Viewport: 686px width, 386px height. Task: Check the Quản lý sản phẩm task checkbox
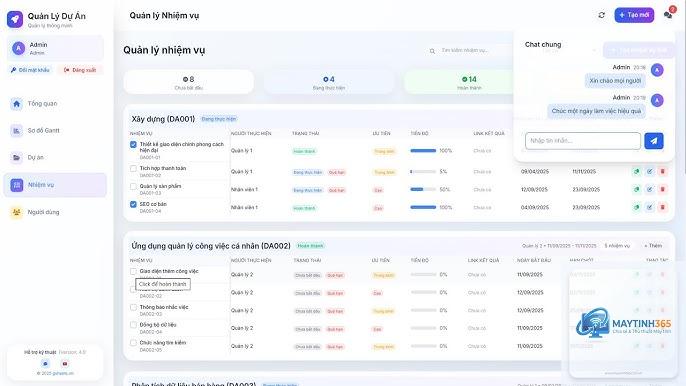click(x=133, y=186)
